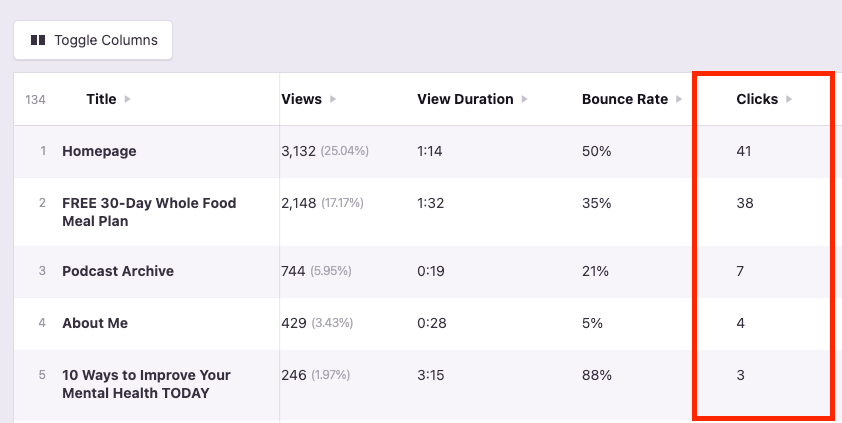Click the Bounce Rate sort arrow
Viewport: 842px width, 423px height.
coord(679,99)
